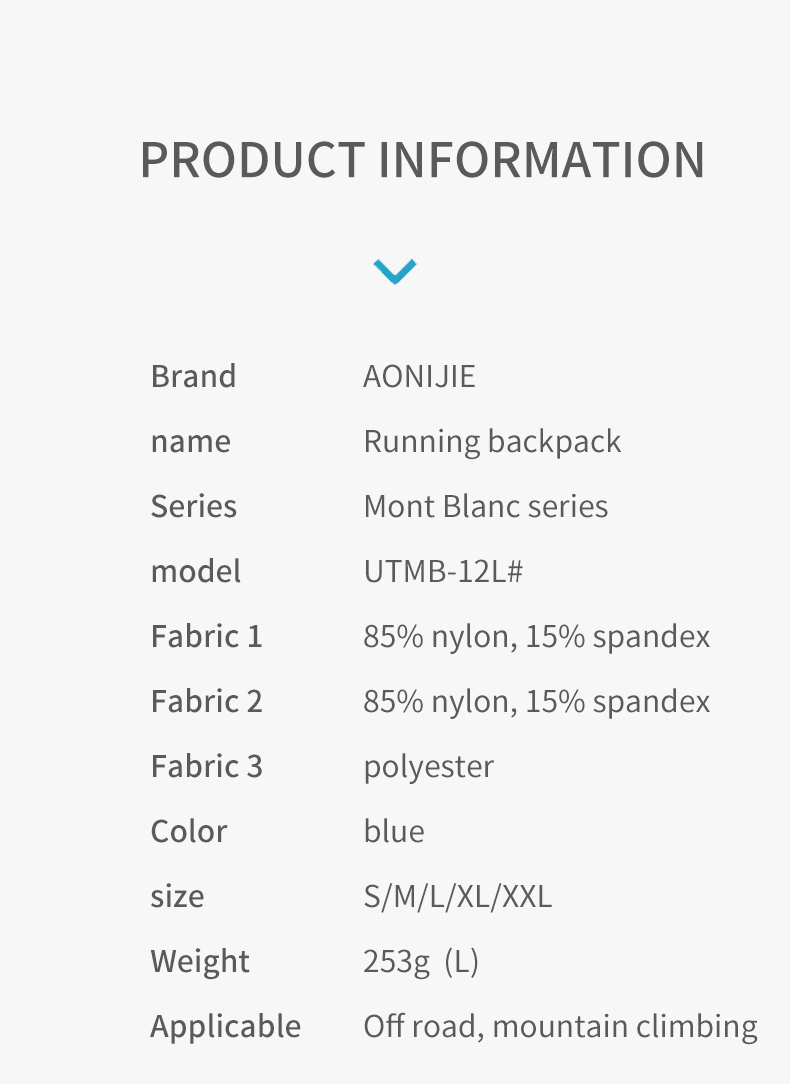Click the polyester fabric value
Screen dimensions: 790x1084
pyautogui.click(x=429, y=767)
